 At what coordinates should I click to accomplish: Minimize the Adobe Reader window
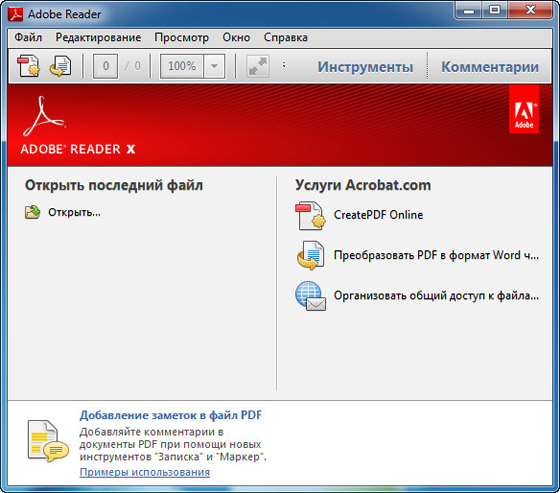click(x=469, y=11)
